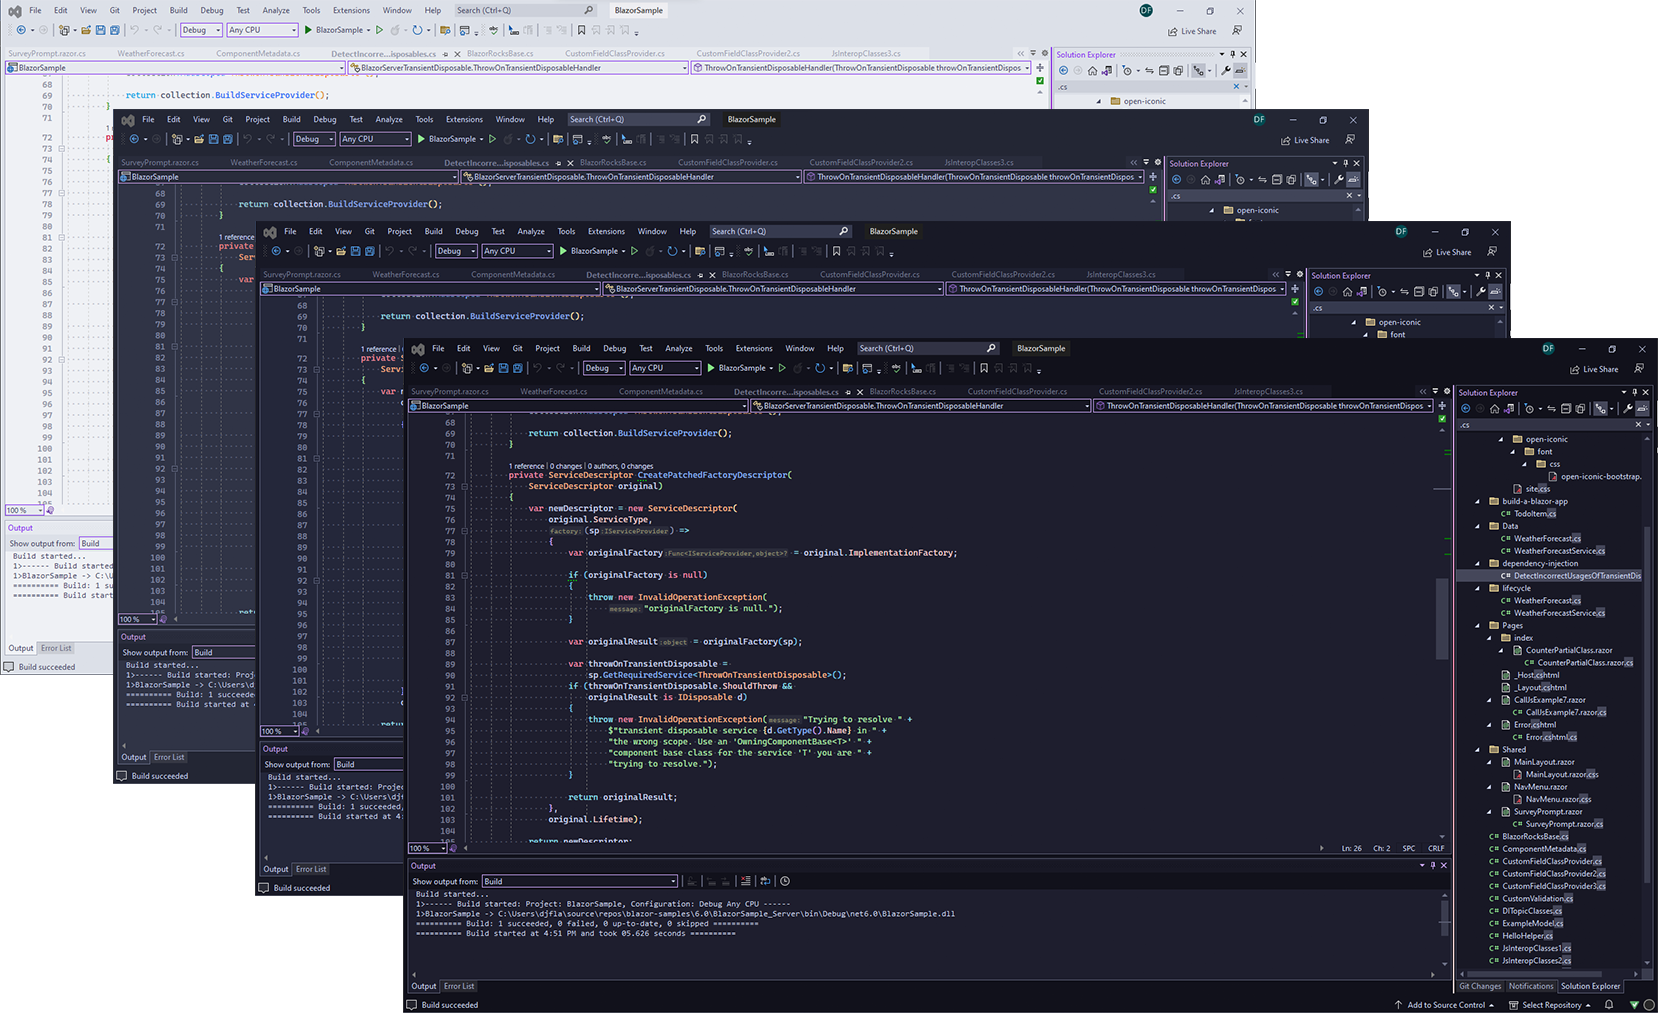Collapse line 72 method fold marker in front editor
The height and width of the screenshot is (1026, 1664).
(464, 486)
